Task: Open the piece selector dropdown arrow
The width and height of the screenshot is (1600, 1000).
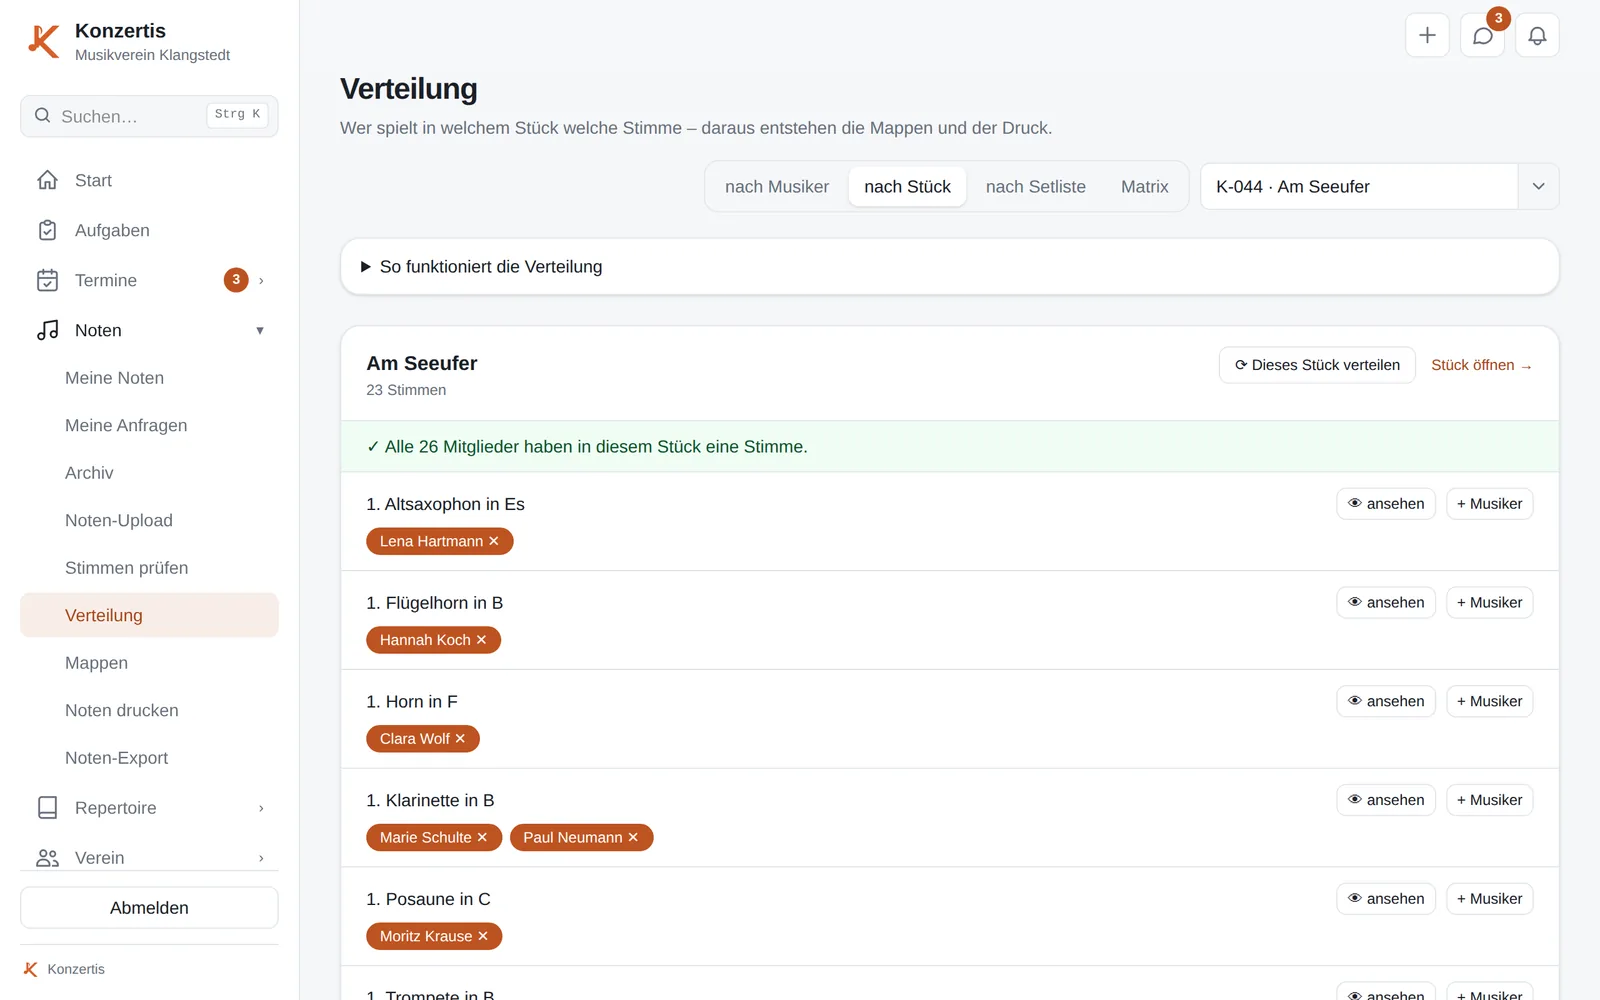Action: [x=1538, y=187]
